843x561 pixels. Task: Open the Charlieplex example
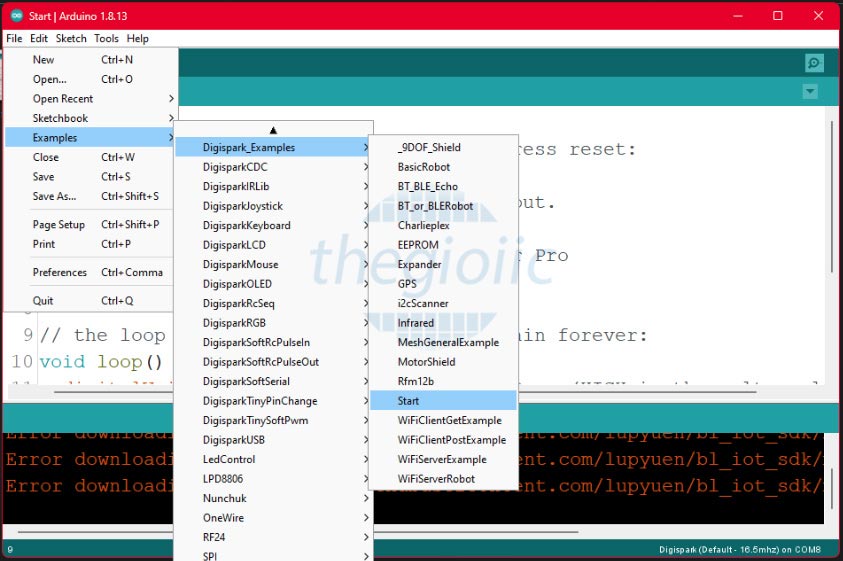click(x=444, y=225)
